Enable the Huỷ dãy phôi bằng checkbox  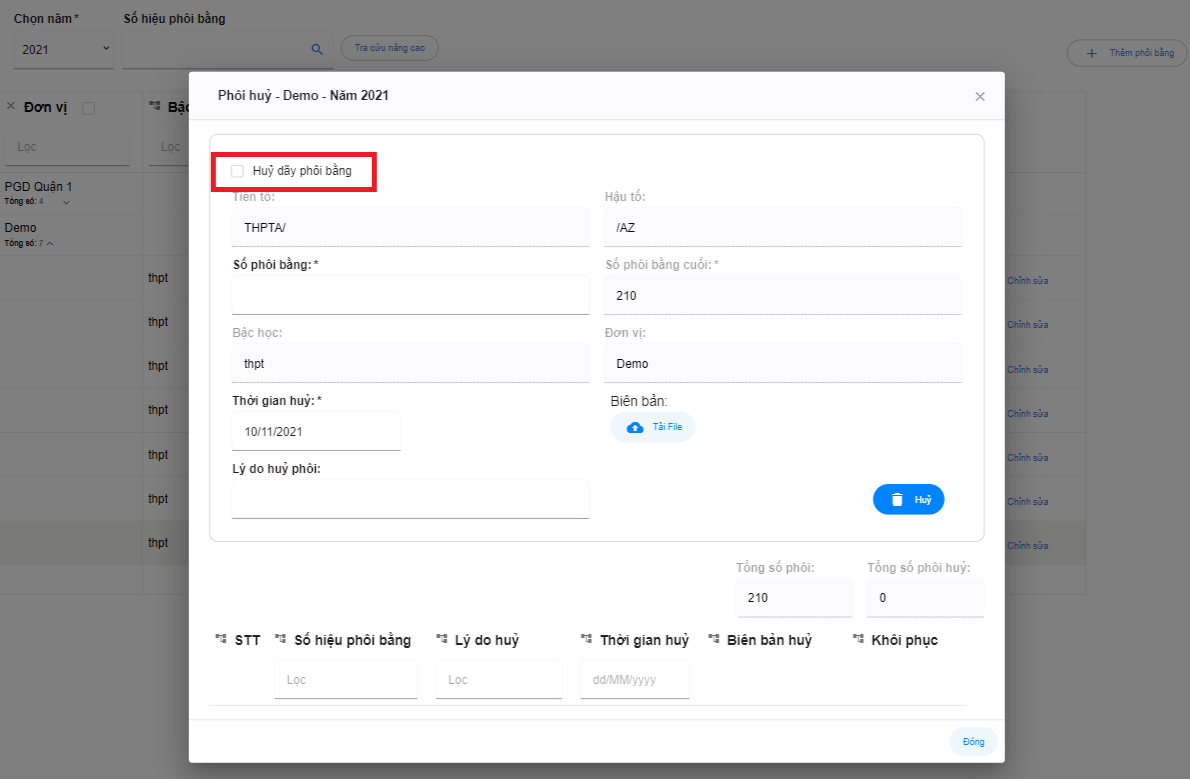click(237, 171)
